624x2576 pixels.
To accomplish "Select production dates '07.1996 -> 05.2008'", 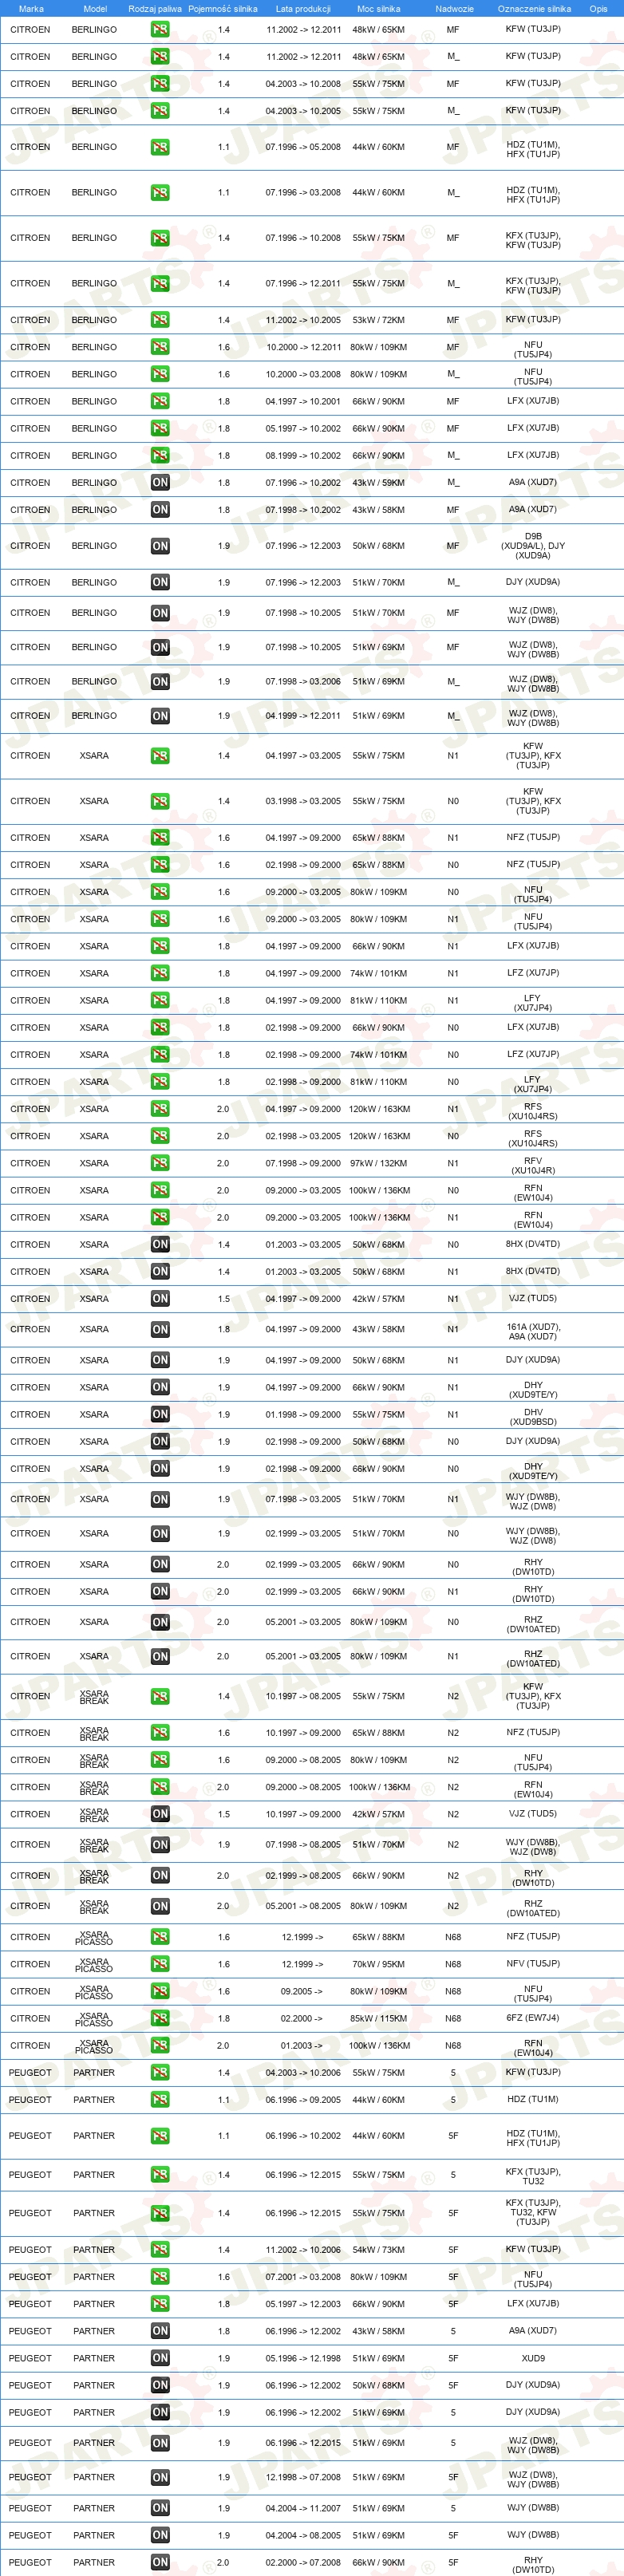I will coord(303,147).
